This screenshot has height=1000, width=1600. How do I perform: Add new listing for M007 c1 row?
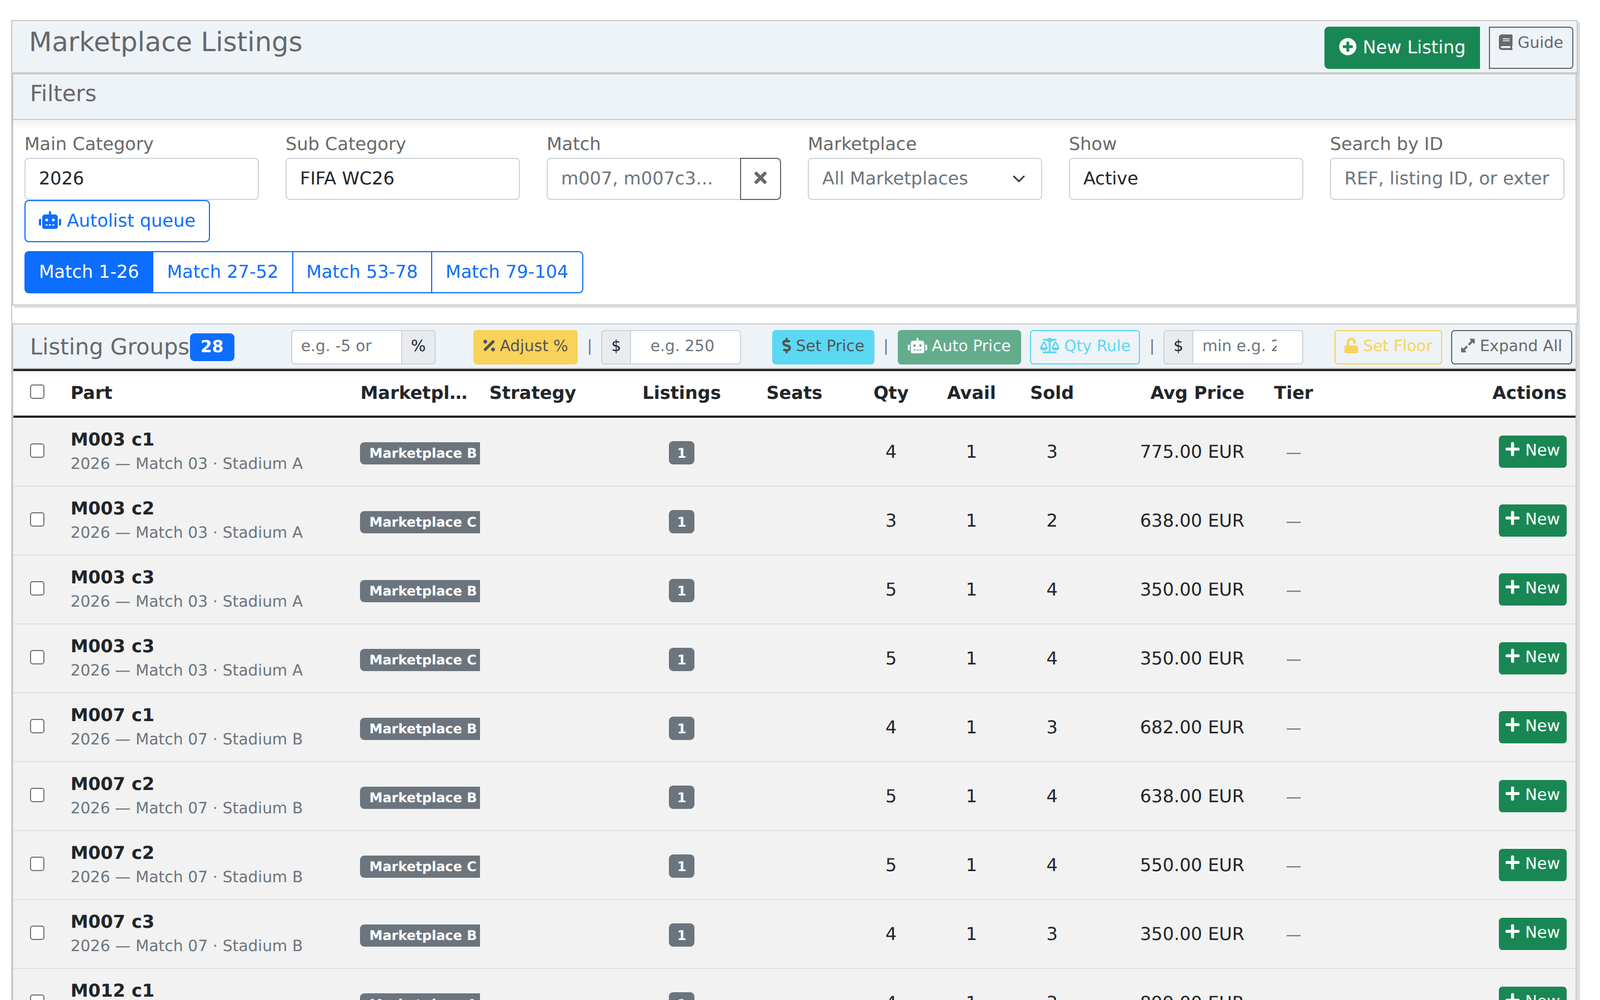click(1532, 727)
